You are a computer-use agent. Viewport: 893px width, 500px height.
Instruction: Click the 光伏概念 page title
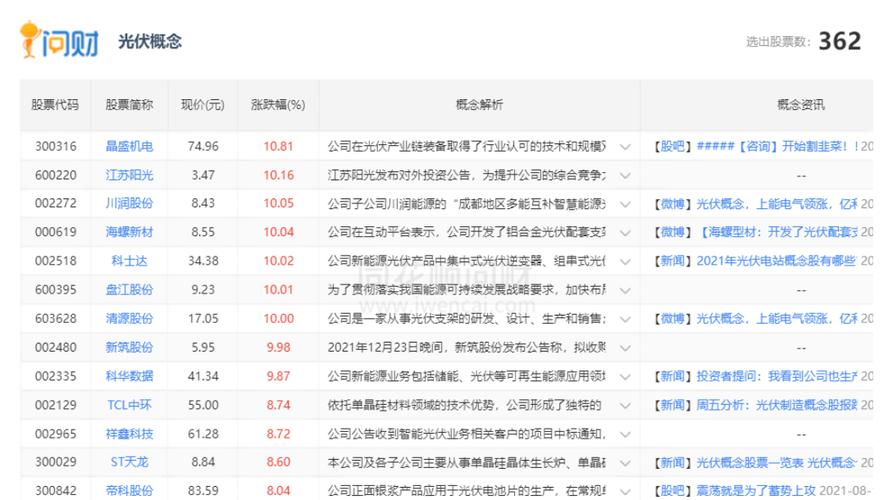(150, 42)
